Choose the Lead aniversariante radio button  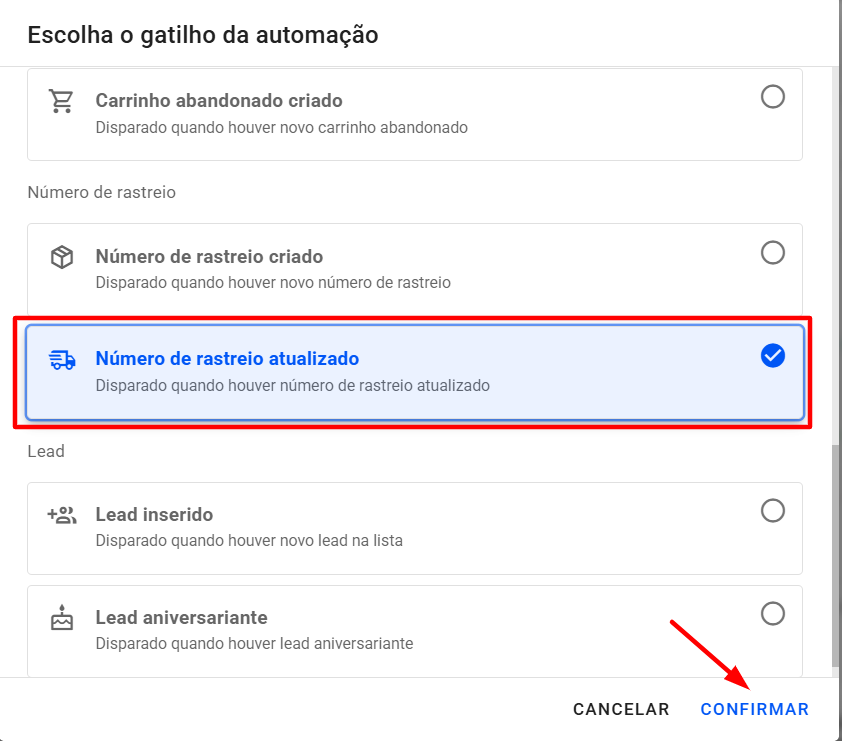tap(773, 613)
